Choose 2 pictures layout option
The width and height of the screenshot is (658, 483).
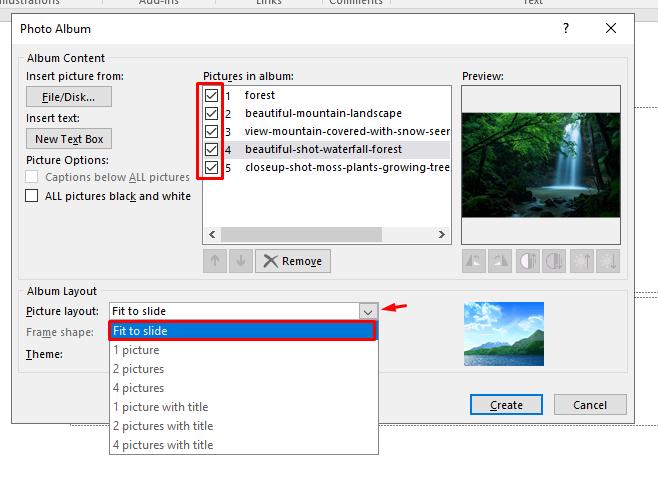[243, 369]
